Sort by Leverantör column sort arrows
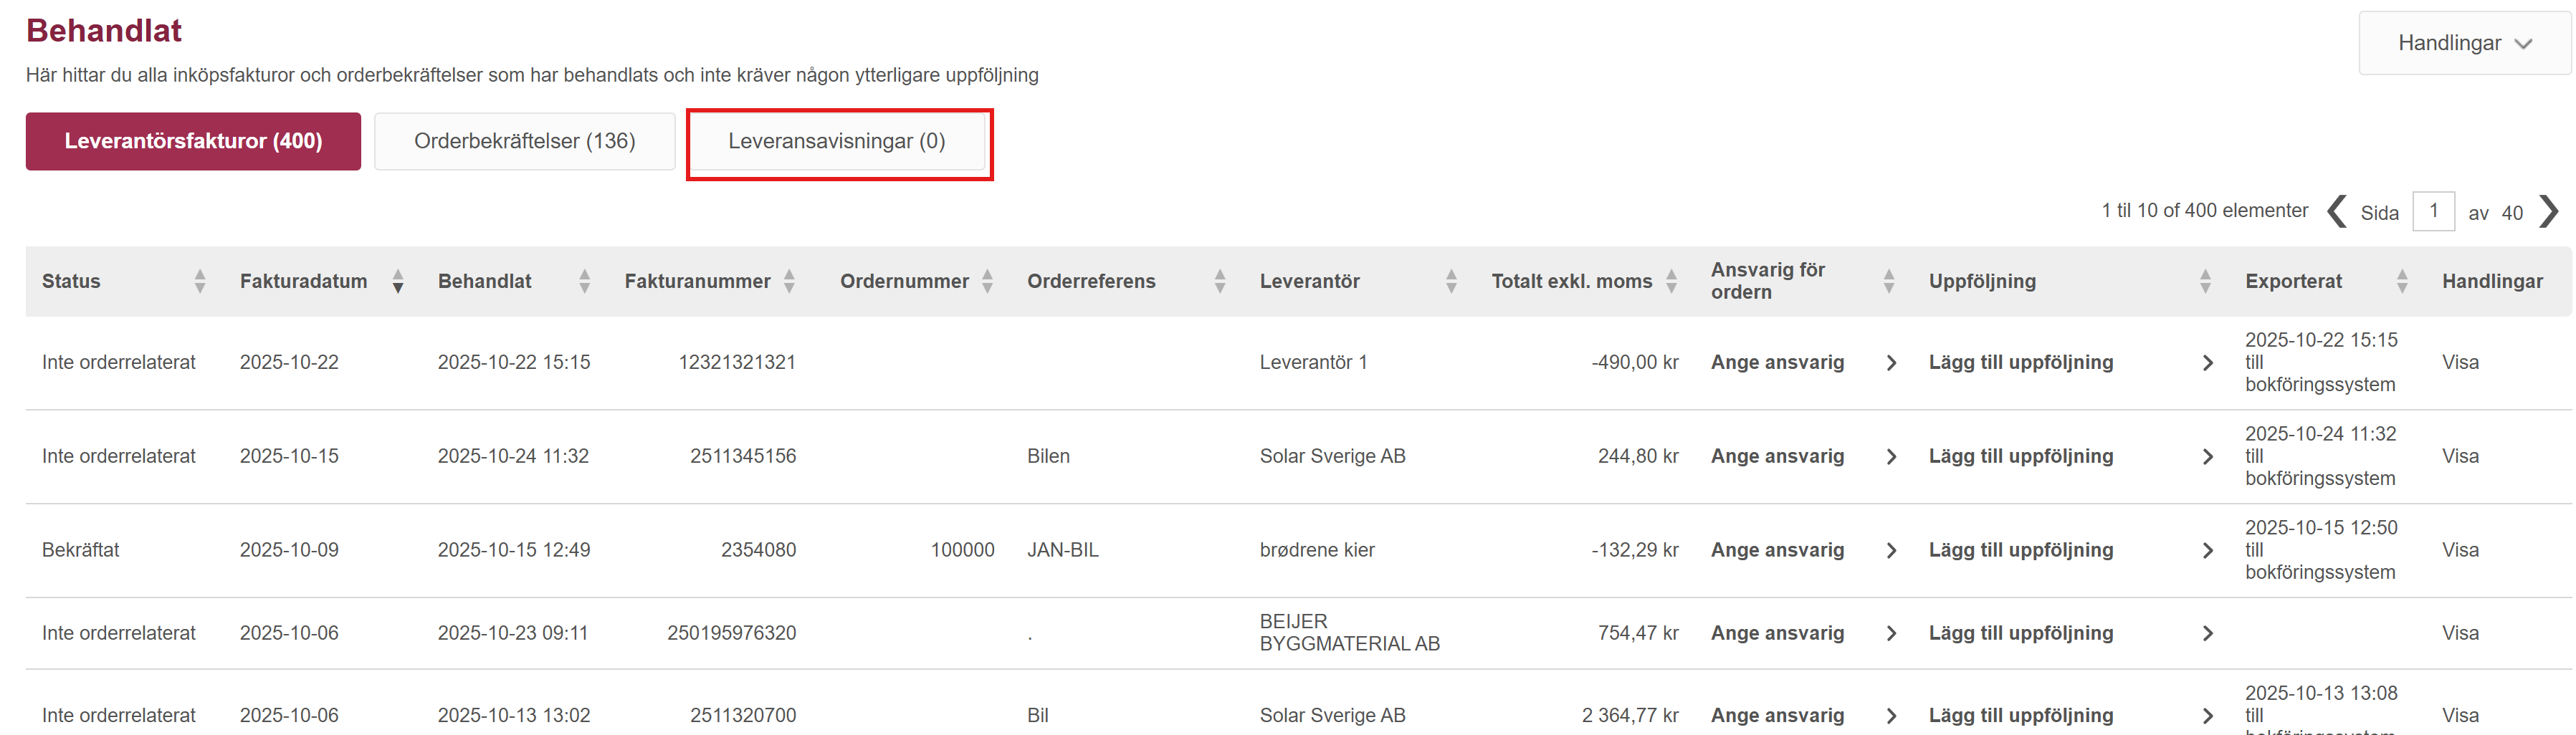Image resolution: width=2576 pixels, height=735 pixels. point(1451,281)
